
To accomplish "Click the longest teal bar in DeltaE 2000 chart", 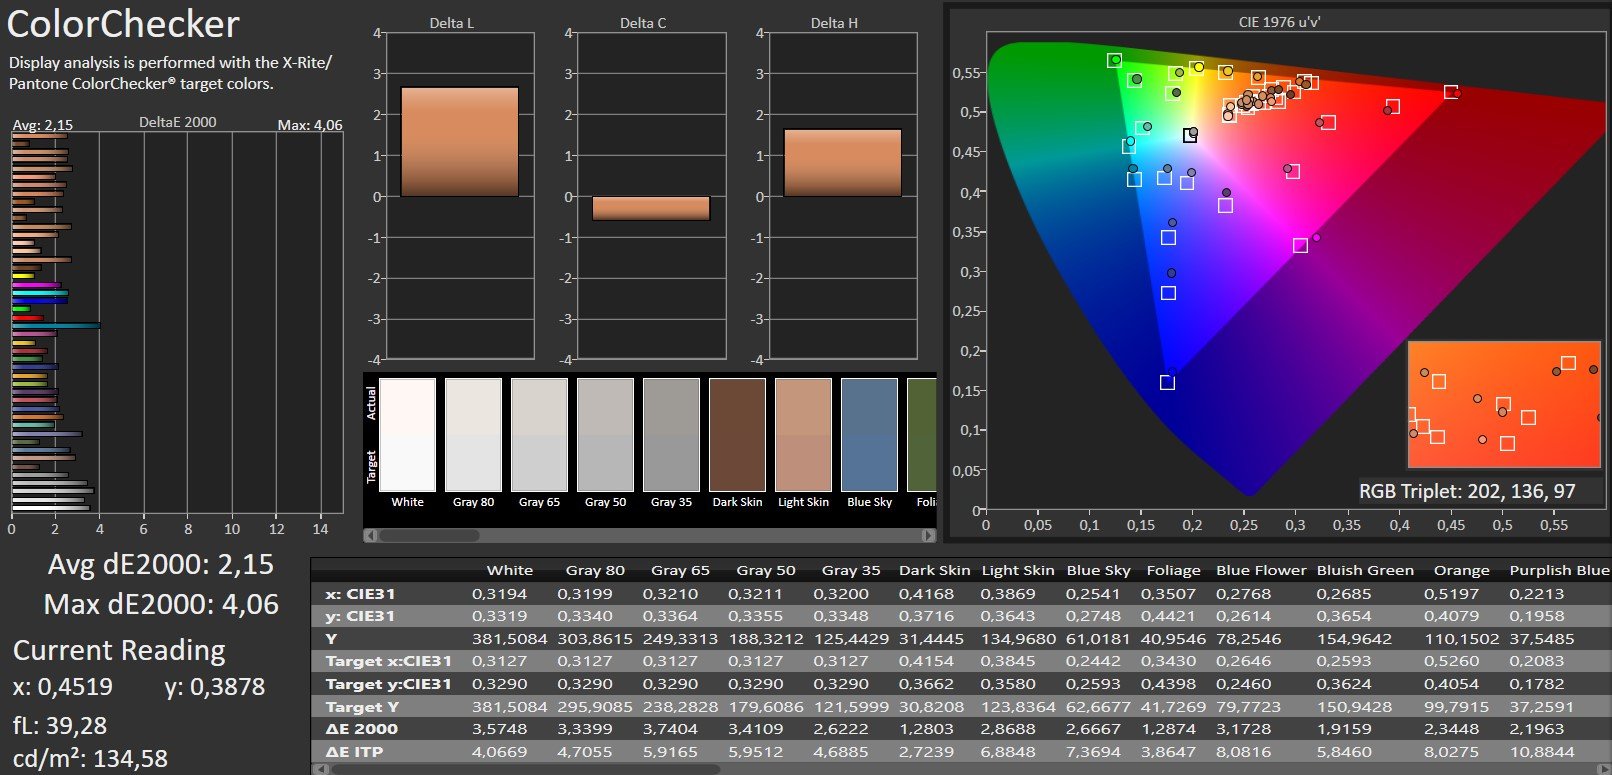I will (56, 325).
